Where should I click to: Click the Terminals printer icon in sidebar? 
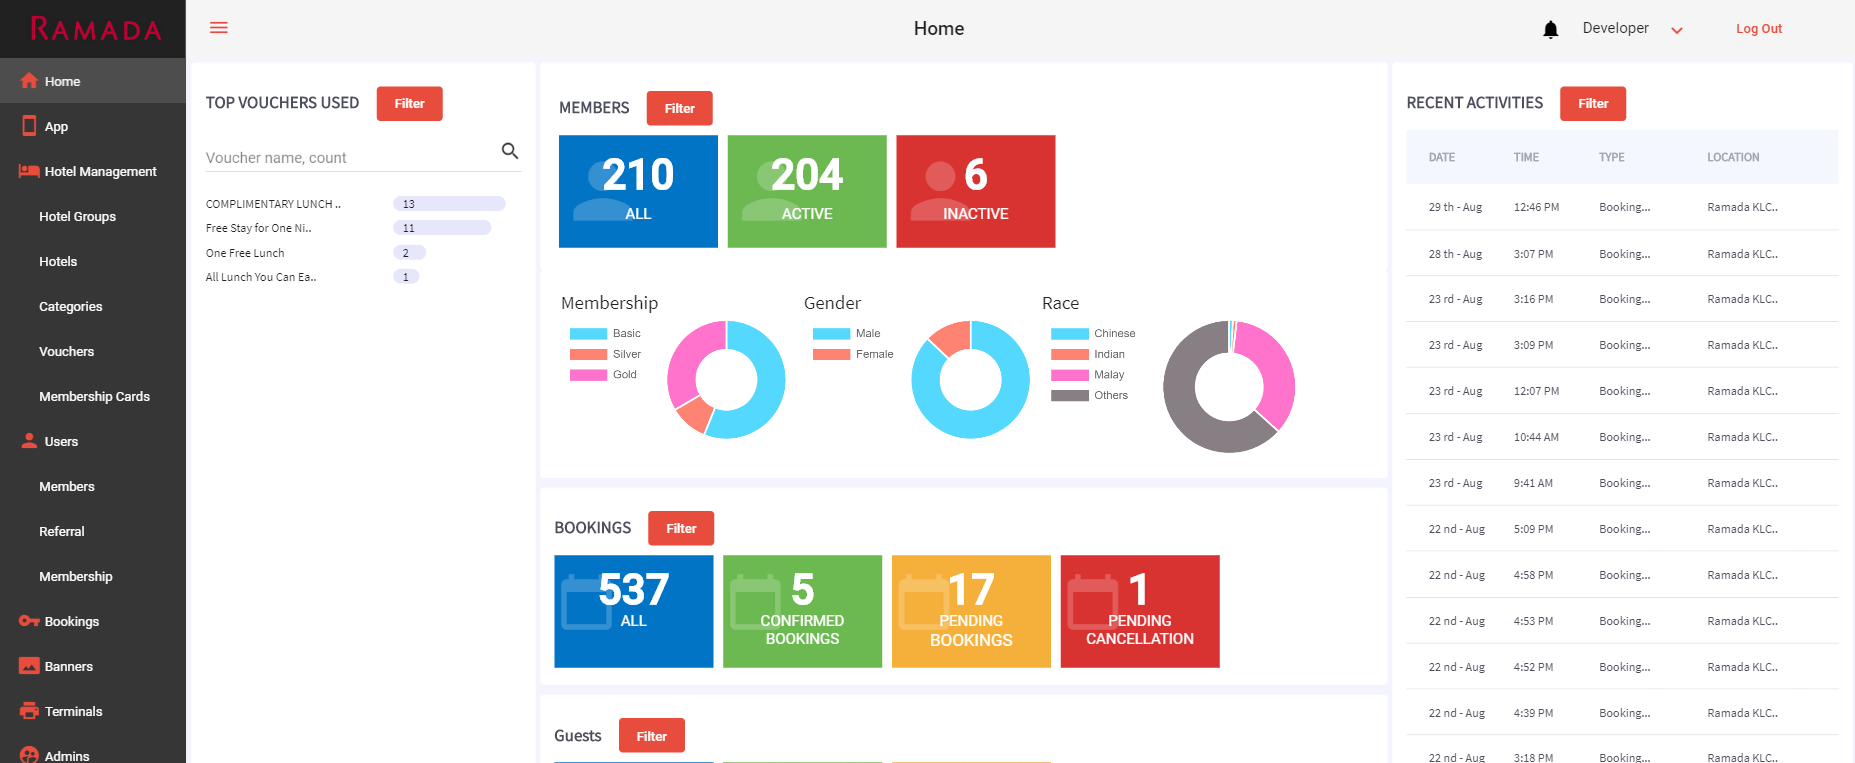(30, 711)
